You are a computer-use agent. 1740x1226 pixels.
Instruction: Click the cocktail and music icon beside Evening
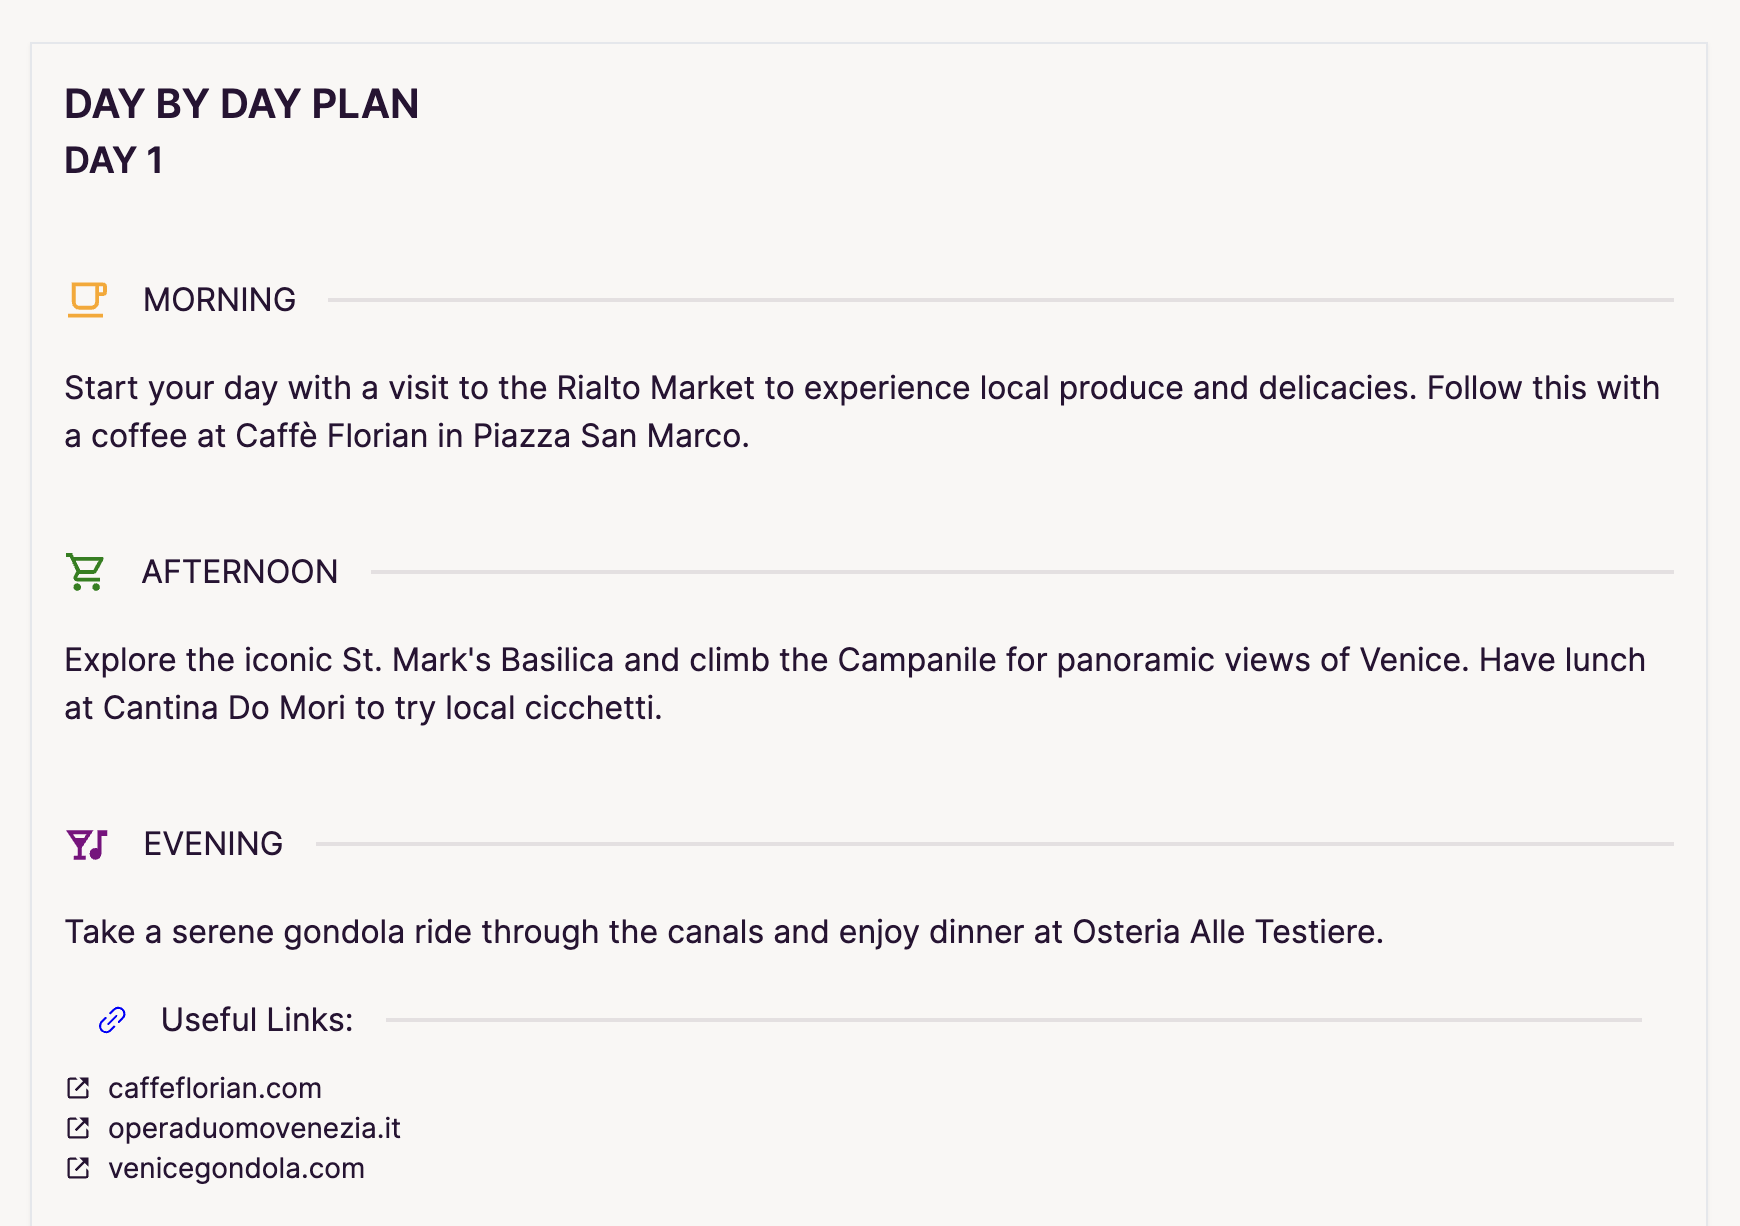pos(86,844)
